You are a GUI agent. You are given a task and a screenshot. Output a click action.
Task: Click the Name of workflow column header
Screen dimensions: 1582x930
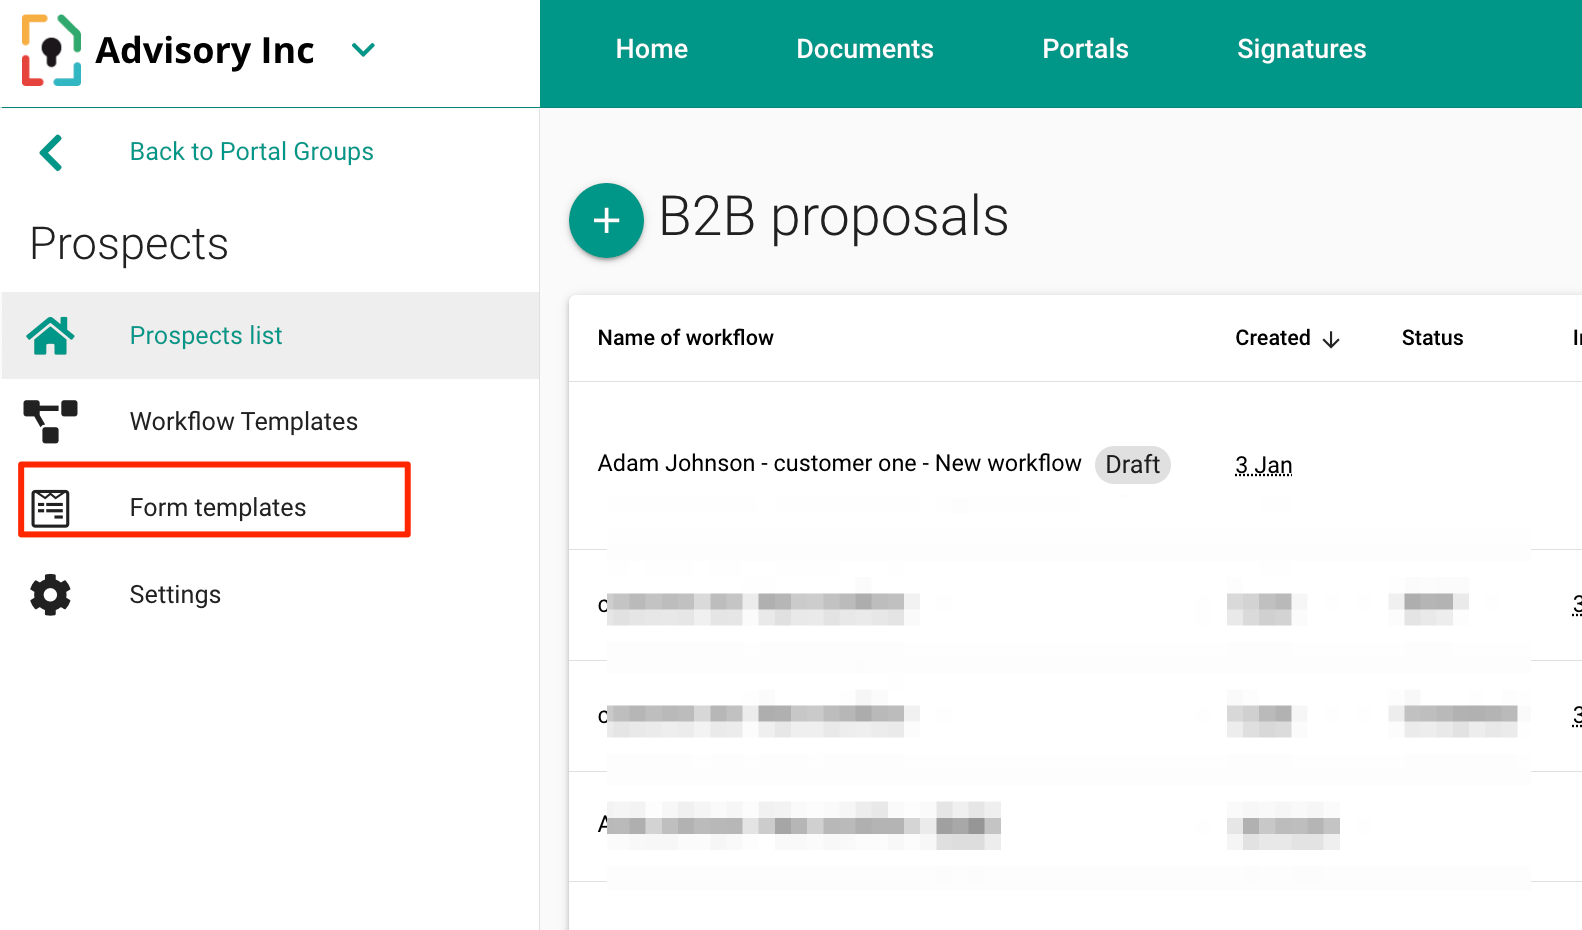coord(685,338)
